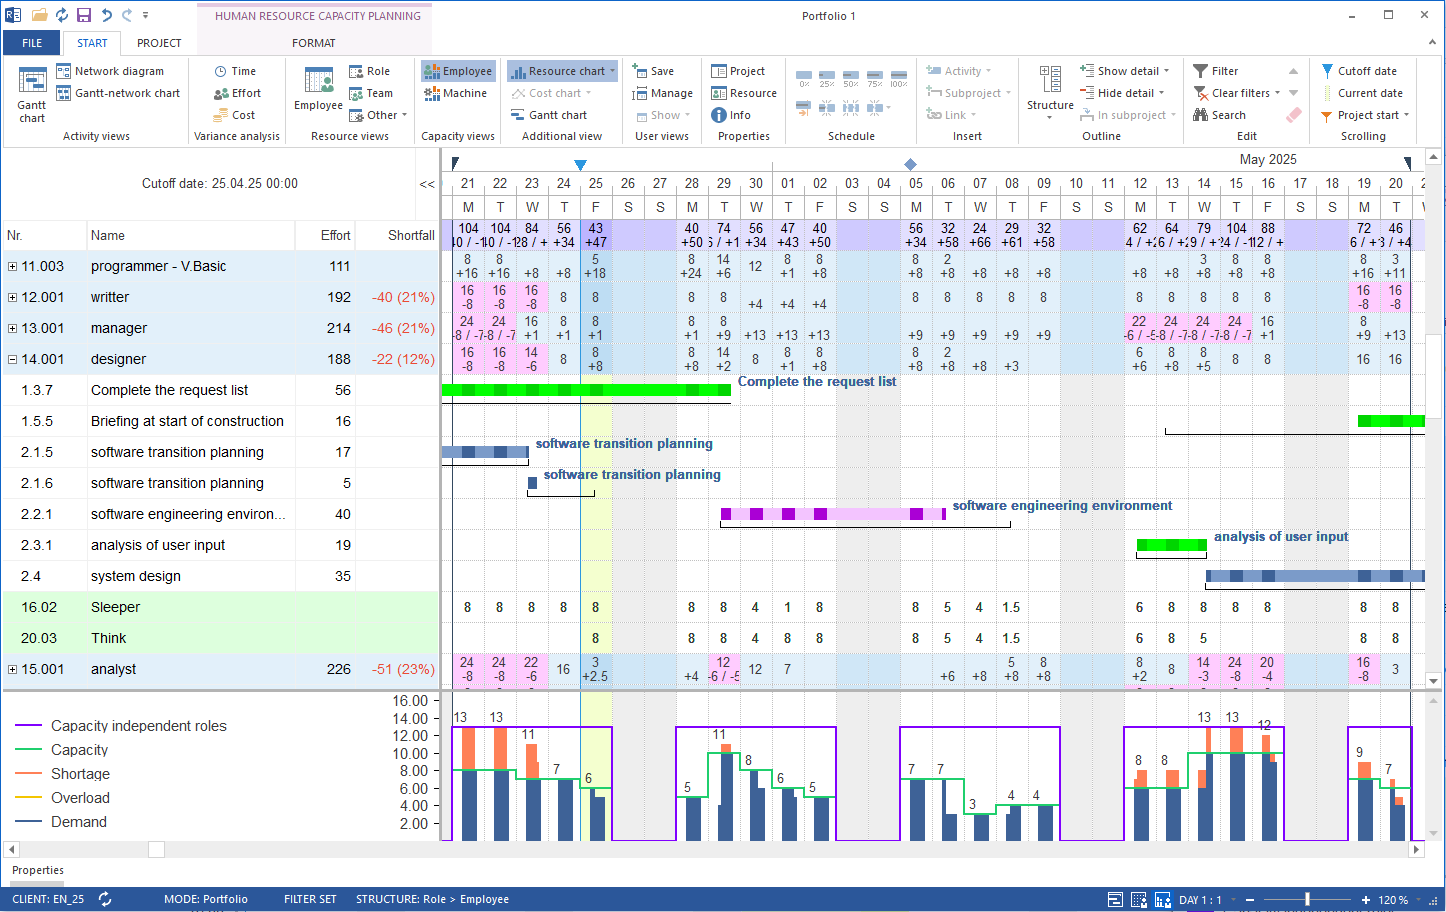Viewport: 1446px width, 912px height.
Task: Toggle the Machine capacity view
Action: (x=456, y=93)
